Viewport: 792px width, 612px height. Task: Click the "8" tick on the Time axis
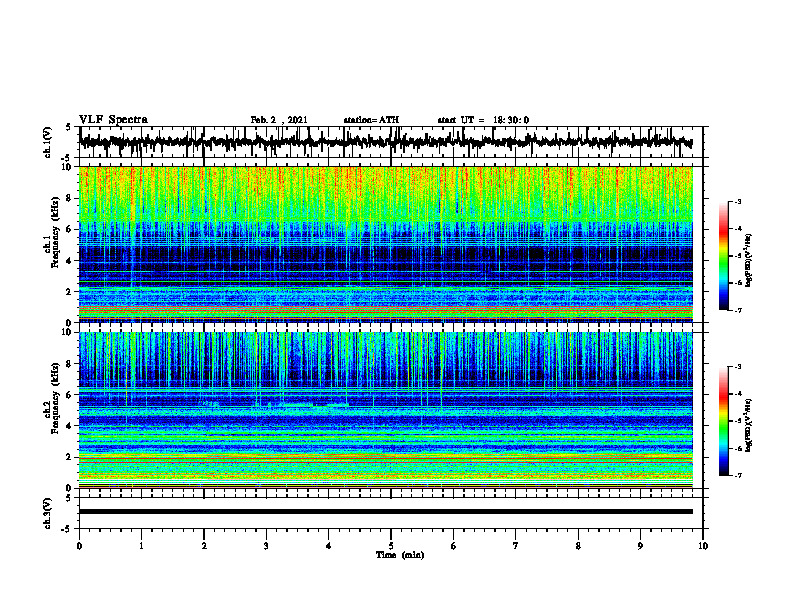[x=578, y=546]
